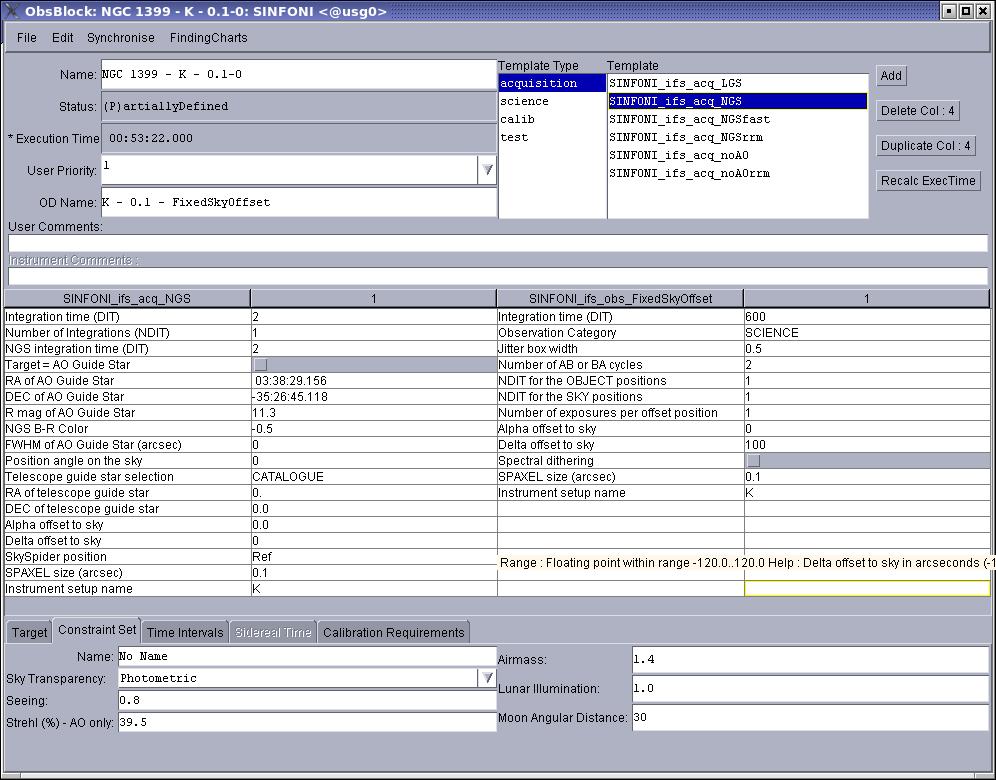Open the window menu icon in title bar
This screenshot has height=780, width=996.
click(x=11, y=11)
